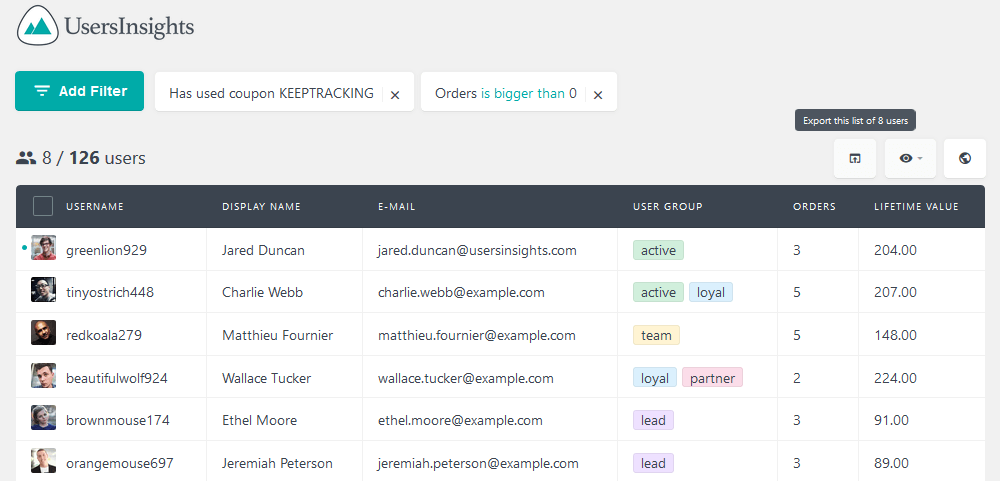Open the tinyostrich448 user profile
The height and width of the screenshot is (481, 1000).
(110, 292)
